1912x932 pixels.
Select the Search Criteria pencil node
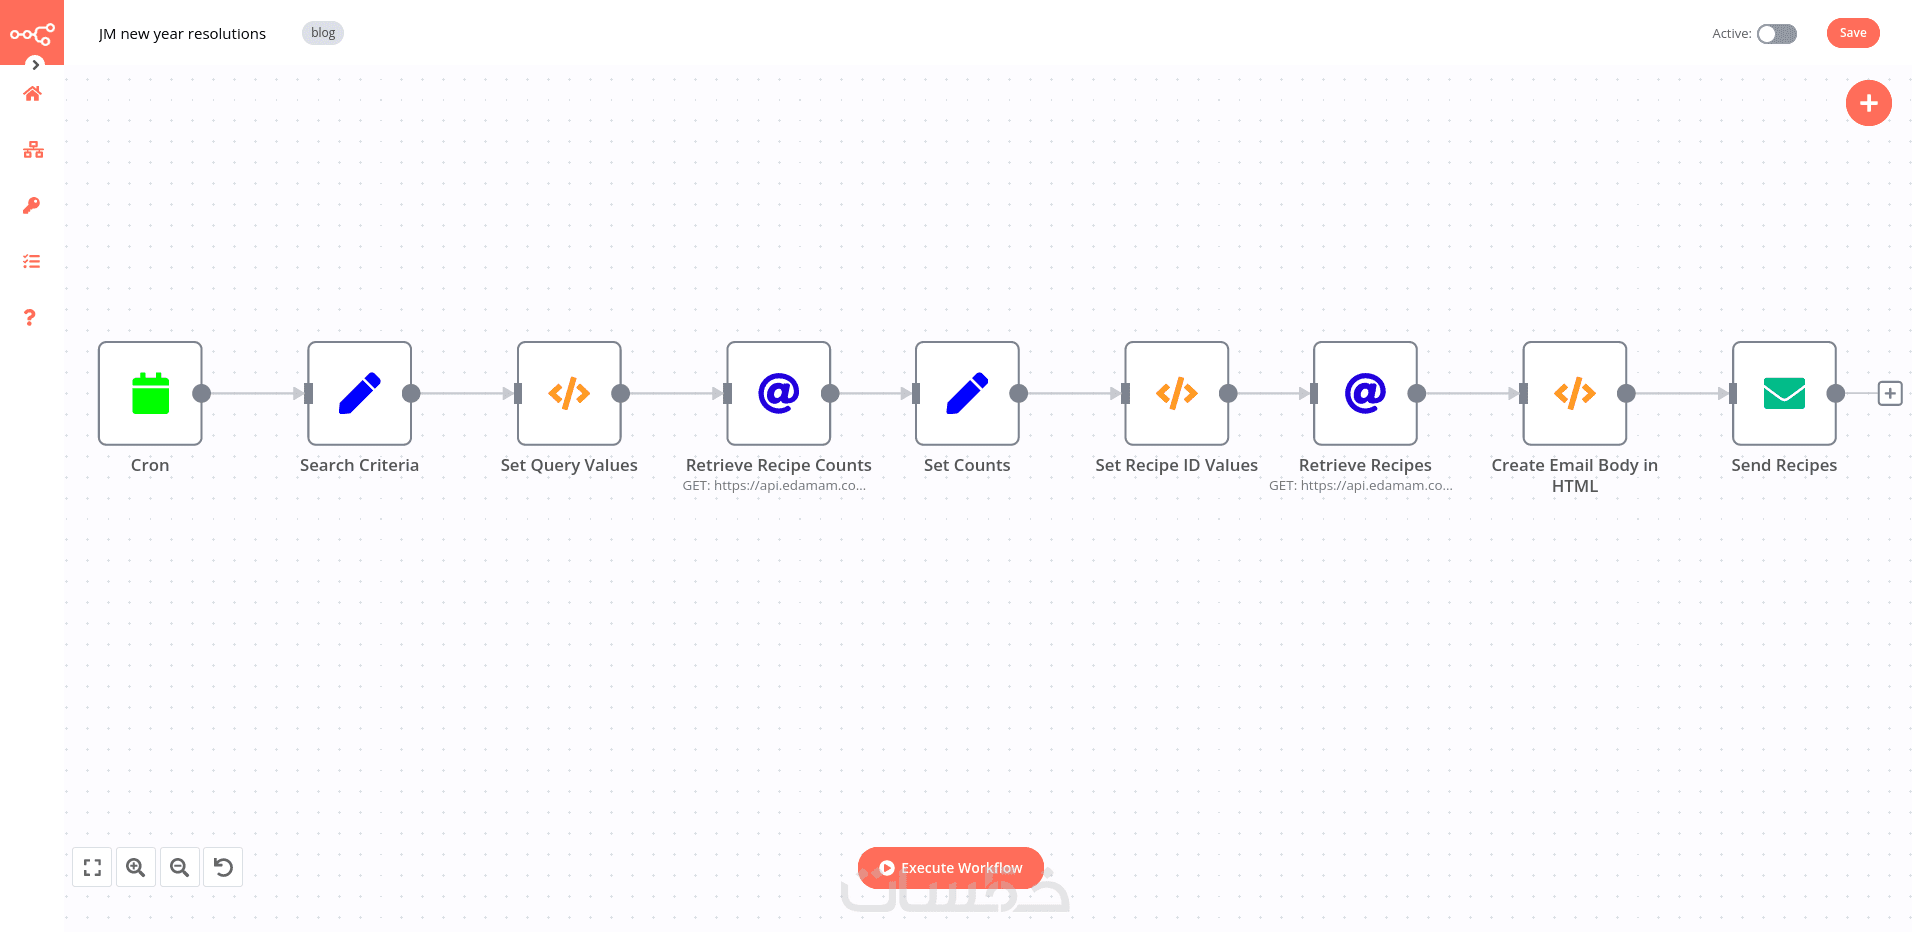click(x=359, y=393)
